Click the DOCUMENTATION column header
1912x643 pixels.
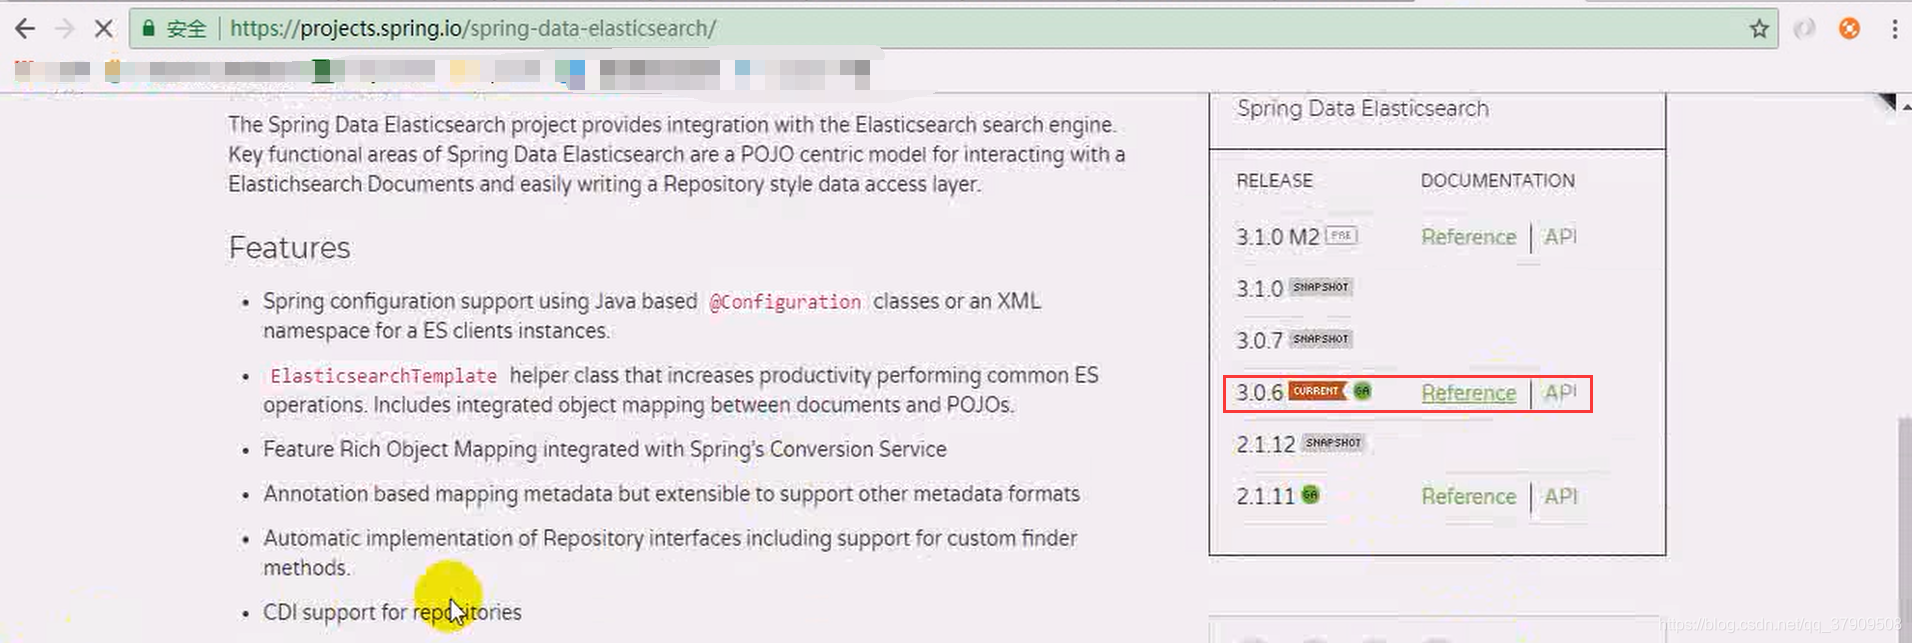pyautogui.click(x=1497, y=181)
